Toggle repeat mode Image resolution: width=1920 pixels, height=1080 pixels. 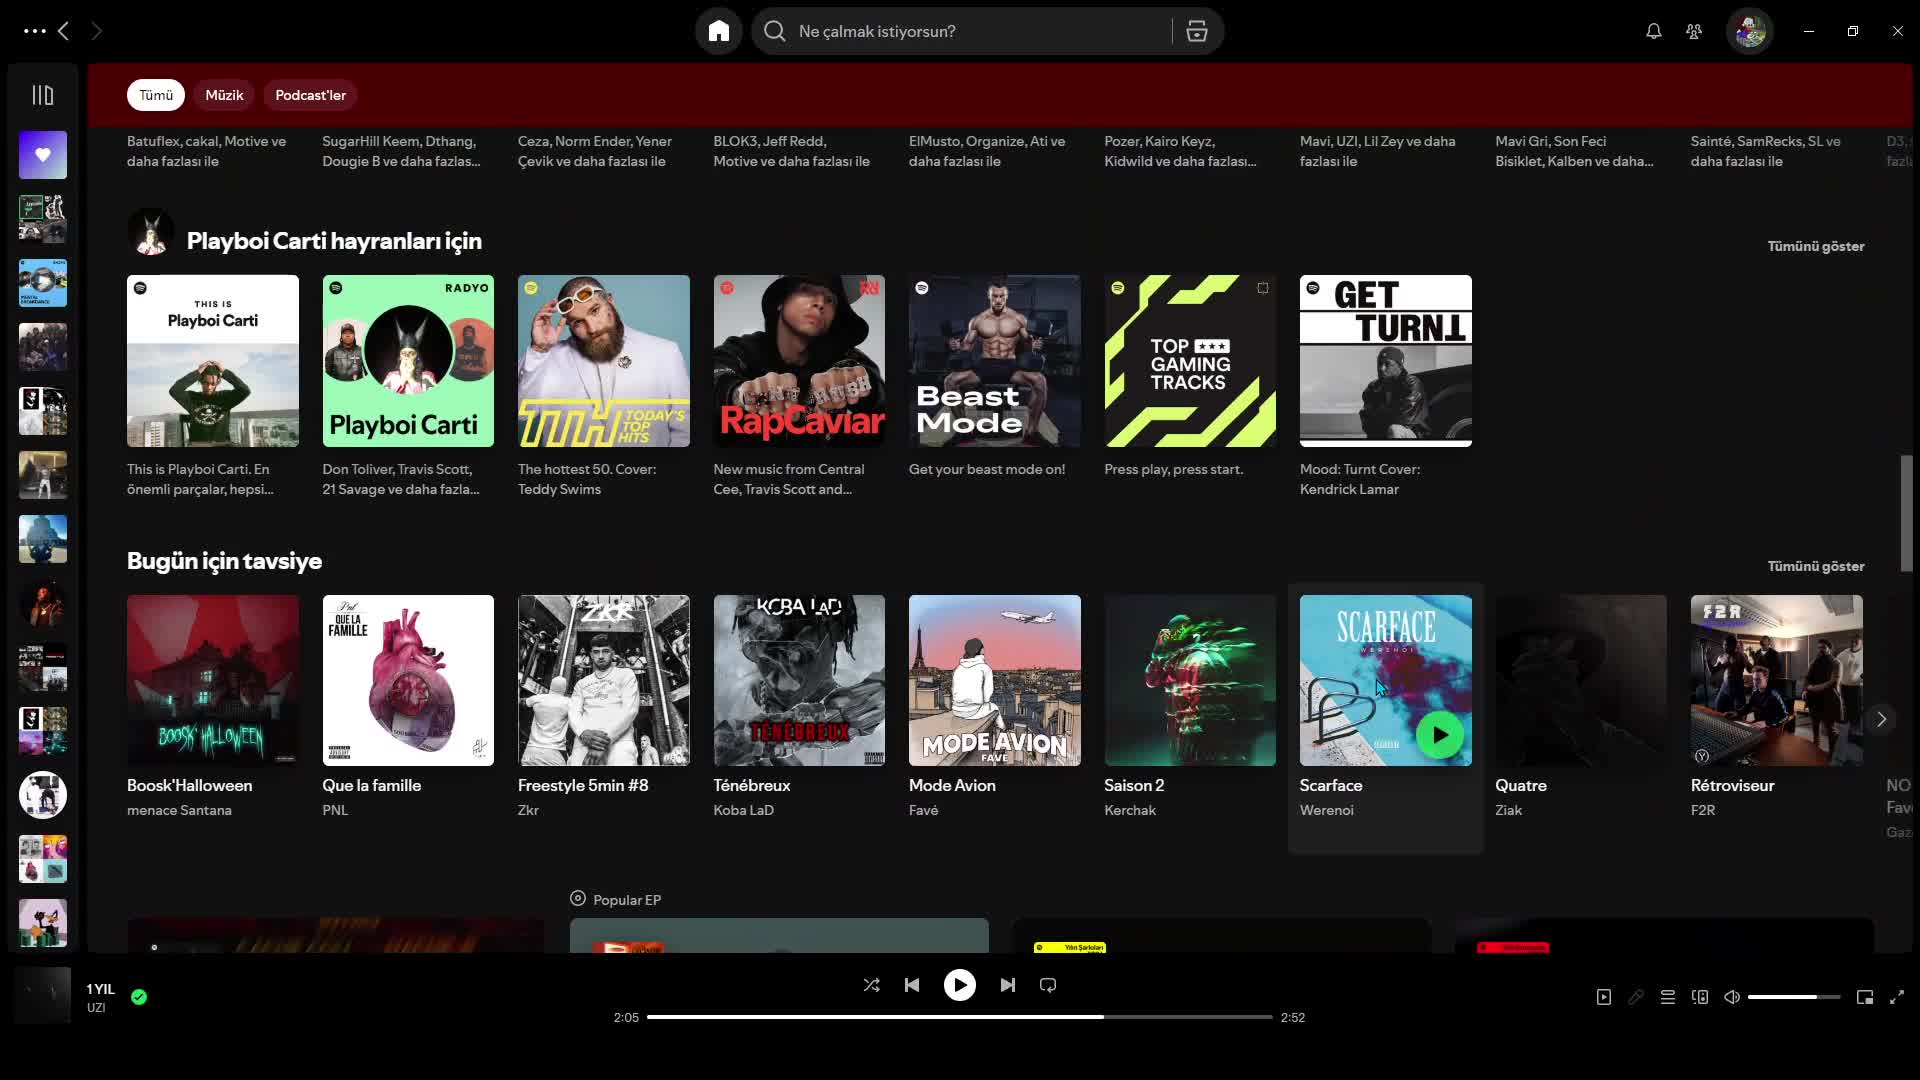[x=1048, y=985]
